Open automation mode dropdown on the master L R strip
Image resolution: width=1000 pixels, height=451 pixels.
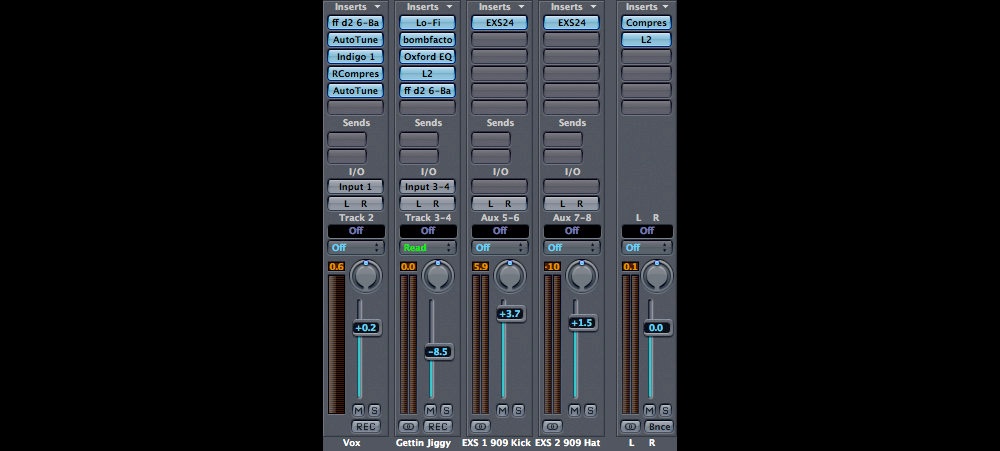click(647, 247)
